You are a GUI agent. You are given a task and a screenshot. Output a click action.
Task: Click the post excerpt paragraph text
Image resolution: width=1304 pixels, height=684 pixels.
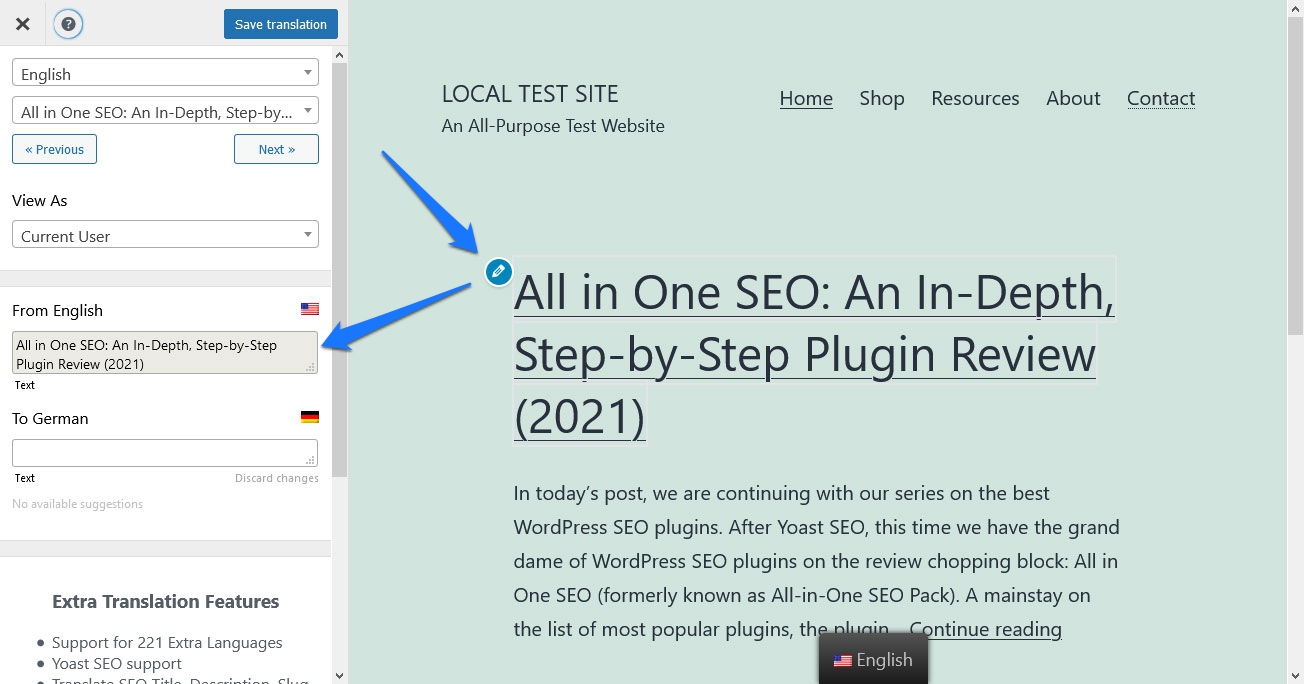click(816, 561)
